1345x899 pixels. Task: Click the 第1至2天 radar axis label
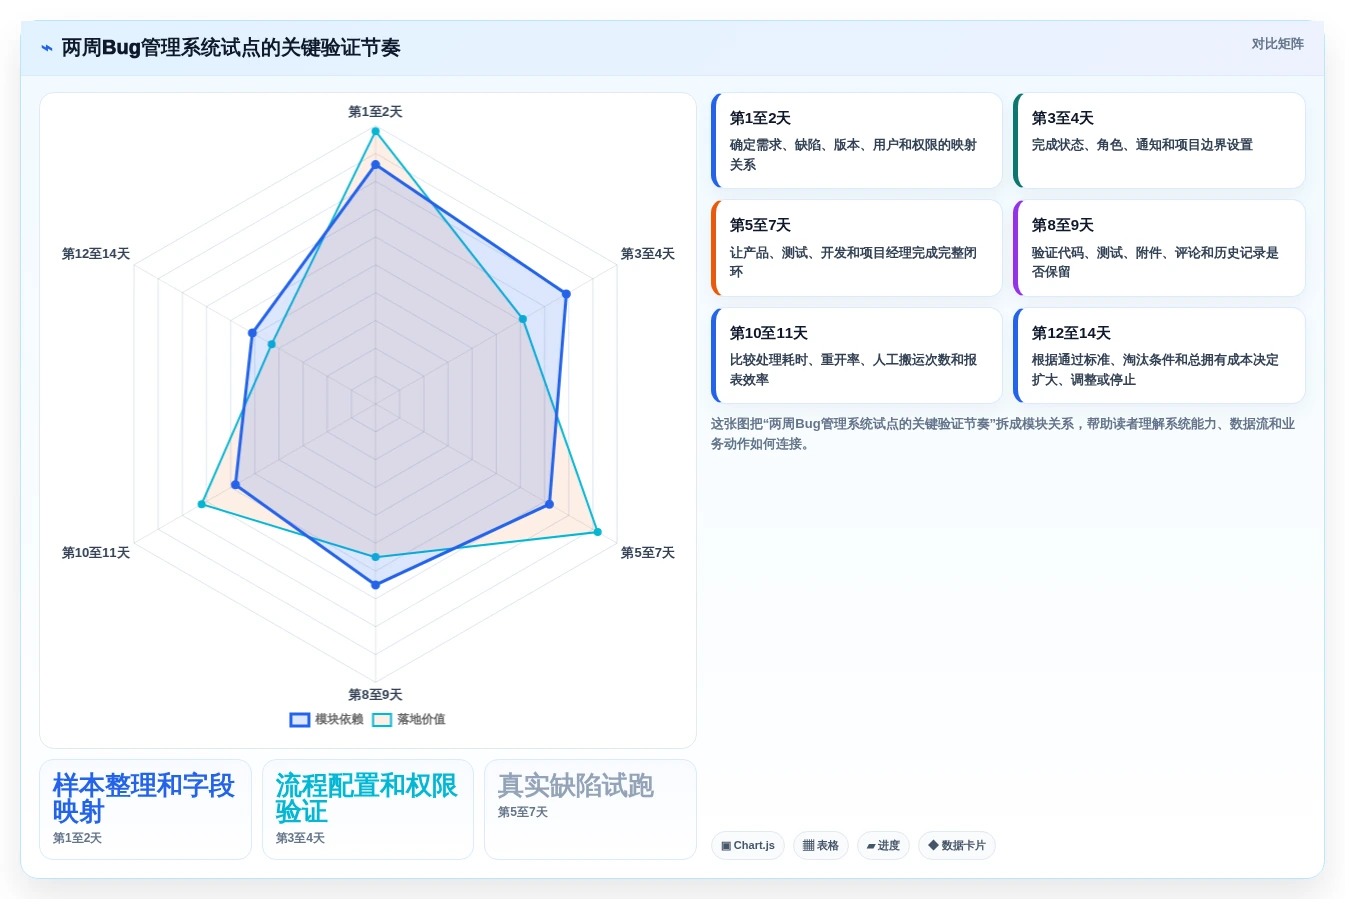click(x=375, y=112)
